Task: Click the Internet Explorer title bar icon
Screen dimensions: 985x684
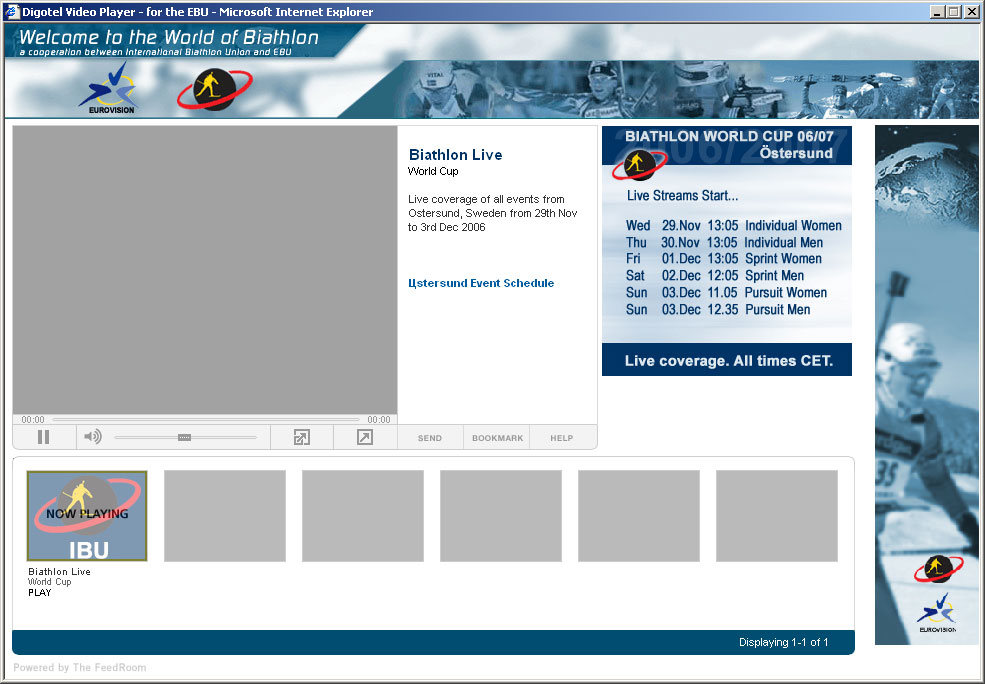Action: coord(12,11)
